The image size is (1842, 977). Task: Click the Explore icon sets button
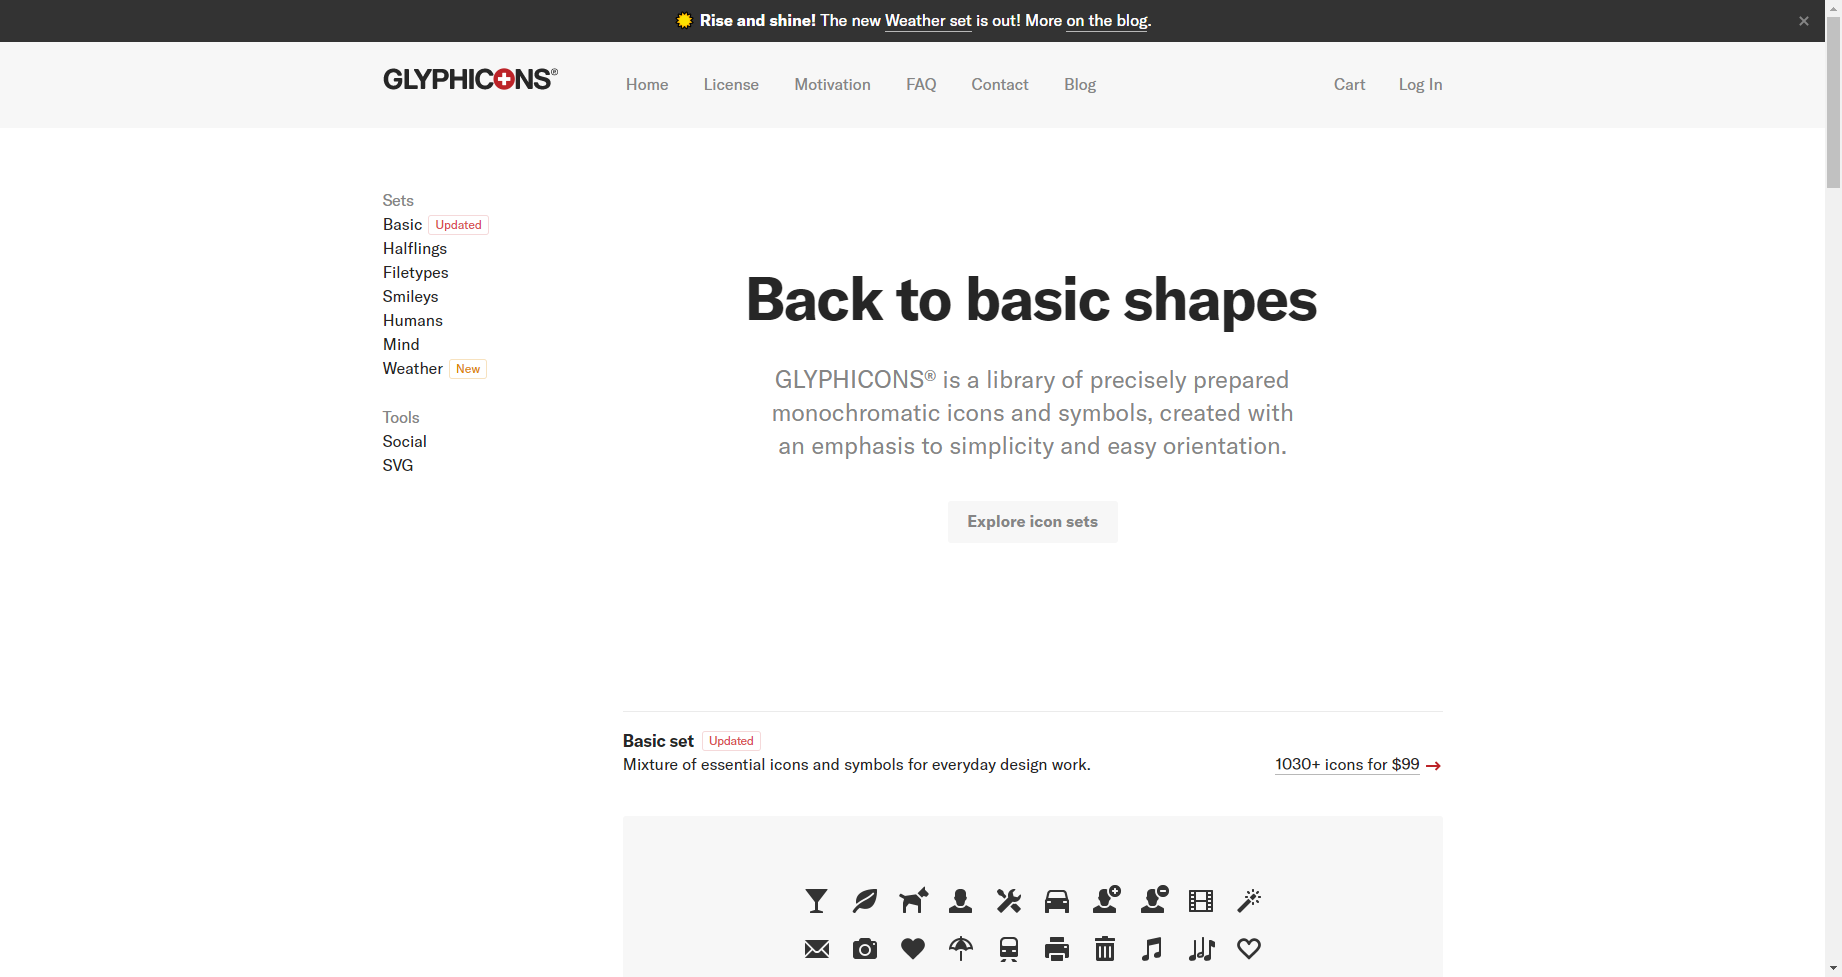coord(1032,522)
